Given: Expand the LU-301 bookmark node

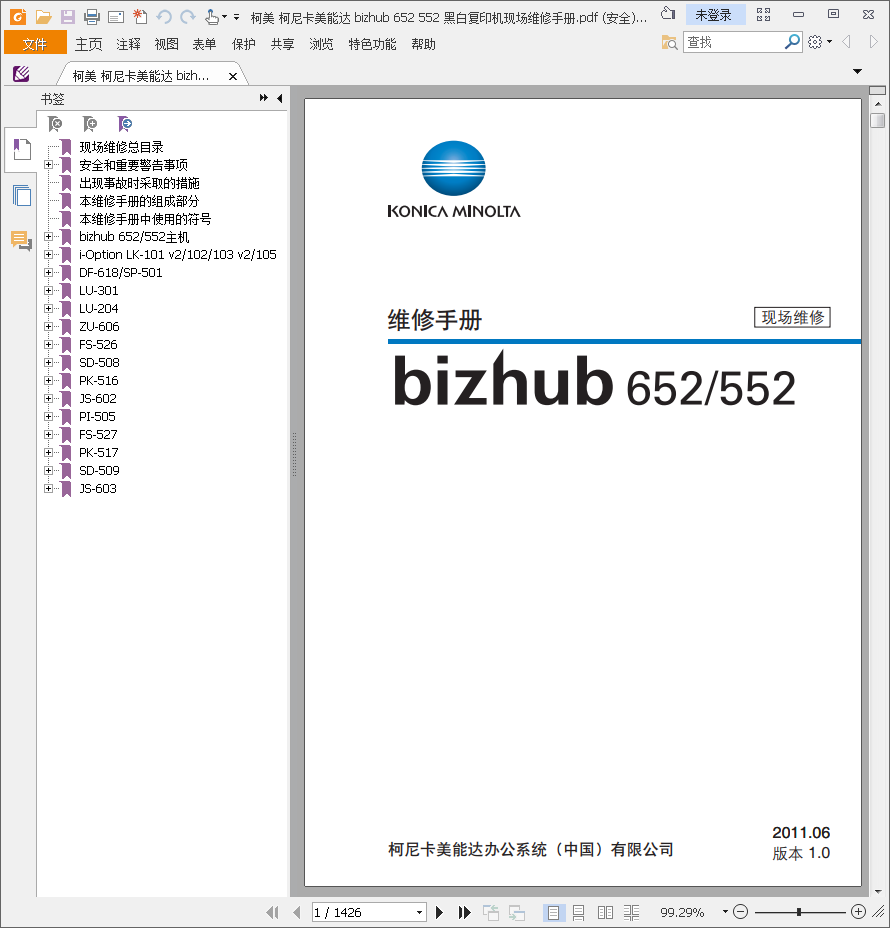Looking at the screenshot, I should tap(49, 291).
